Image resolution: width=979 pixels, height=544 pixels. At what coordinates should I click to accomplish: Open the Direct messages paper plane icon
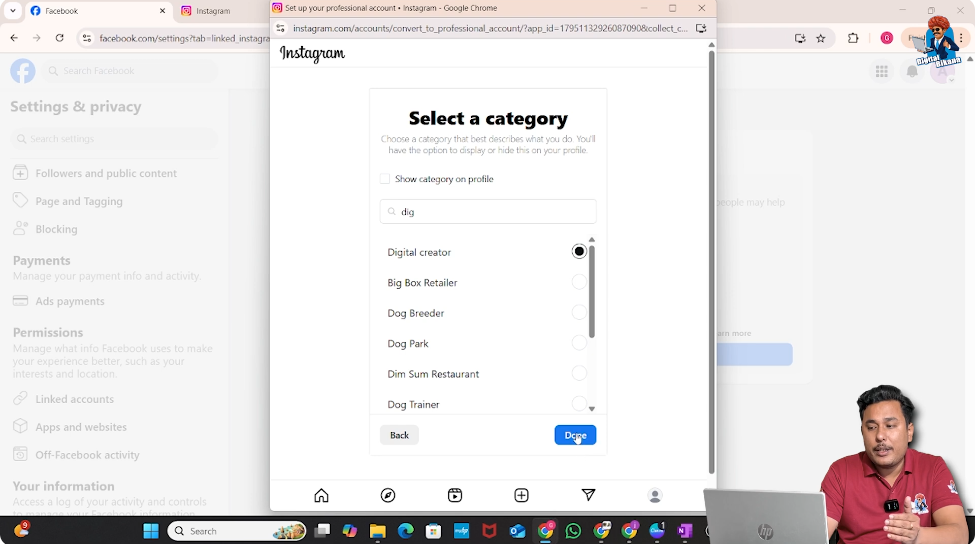(x=588, y=495)
